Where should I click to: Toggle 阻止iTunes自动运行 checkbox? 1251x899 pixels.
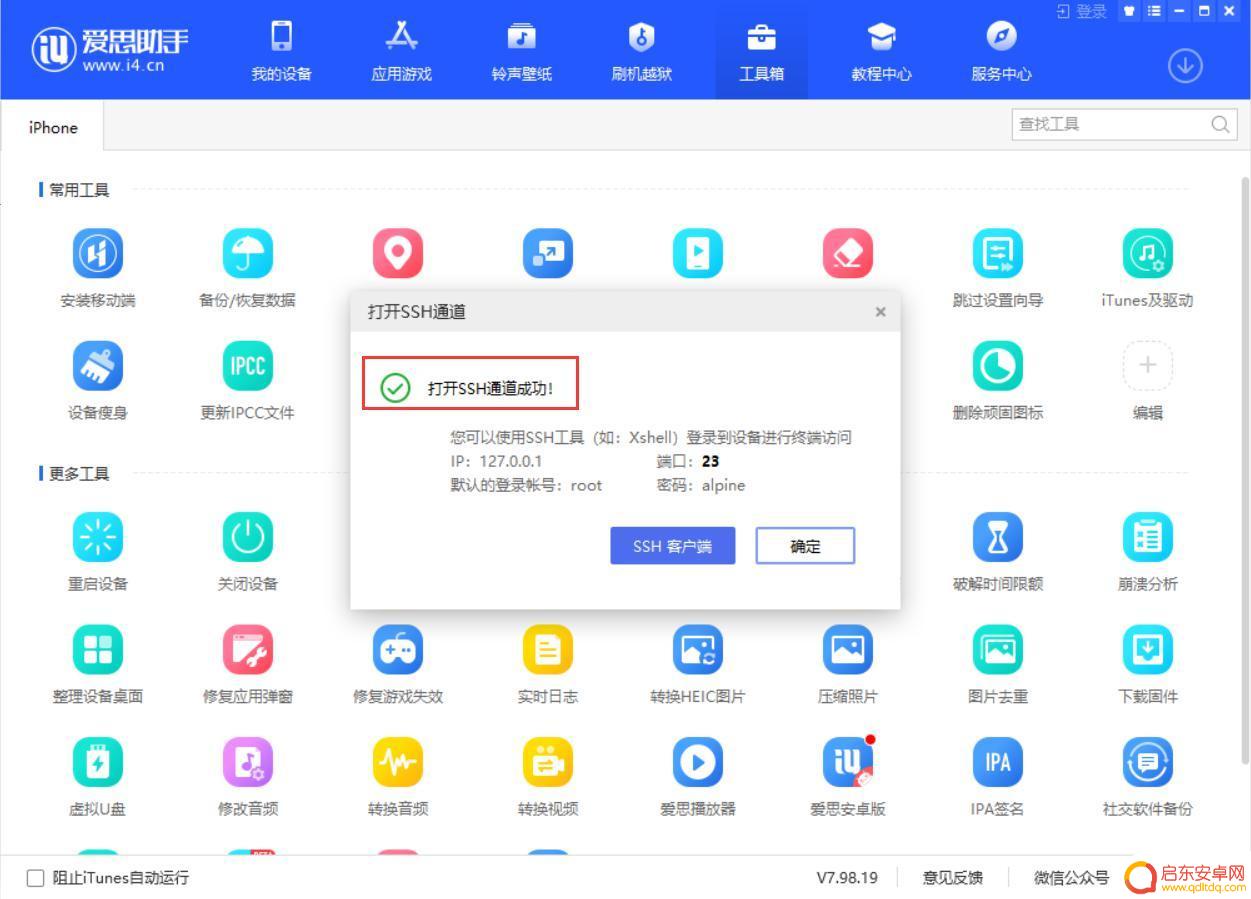[x=36, y=878]
